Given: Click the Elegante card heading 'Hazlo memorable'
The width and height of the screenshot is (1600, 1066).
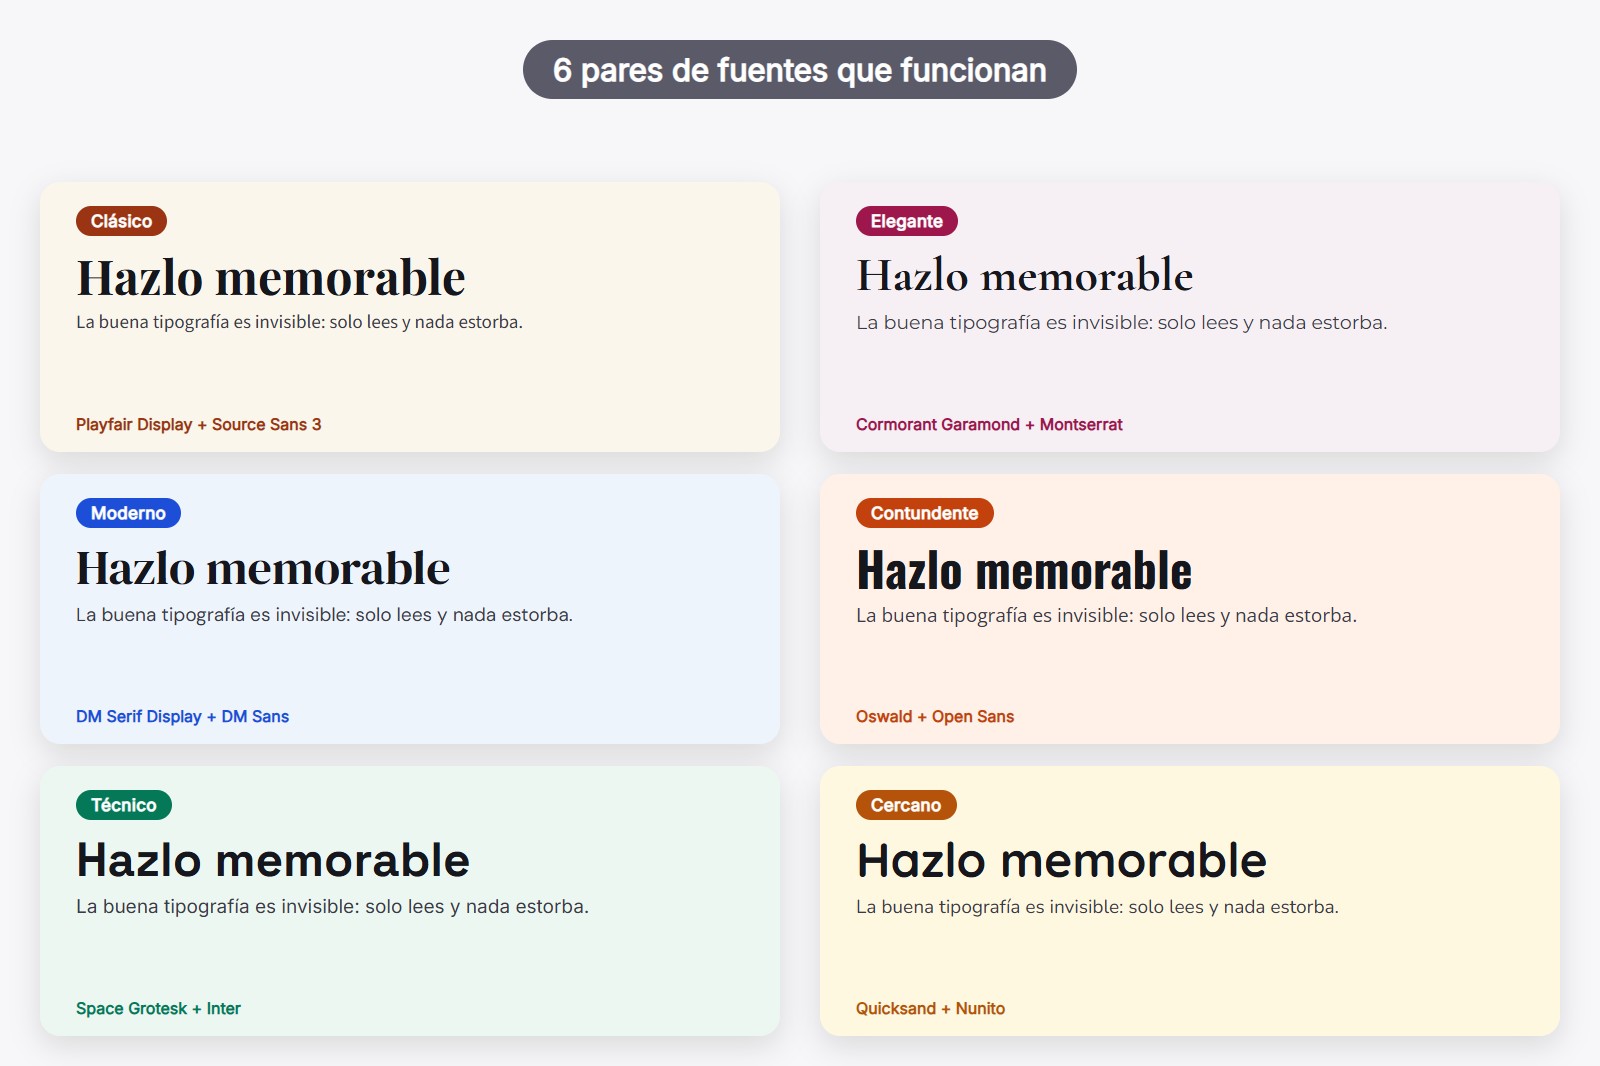Looking at the screenshot, I should click(x=1025, y=276).
